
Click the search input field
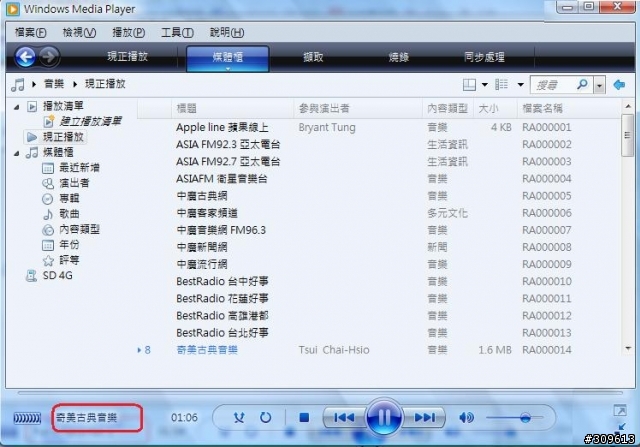click(x=553, y=85)
